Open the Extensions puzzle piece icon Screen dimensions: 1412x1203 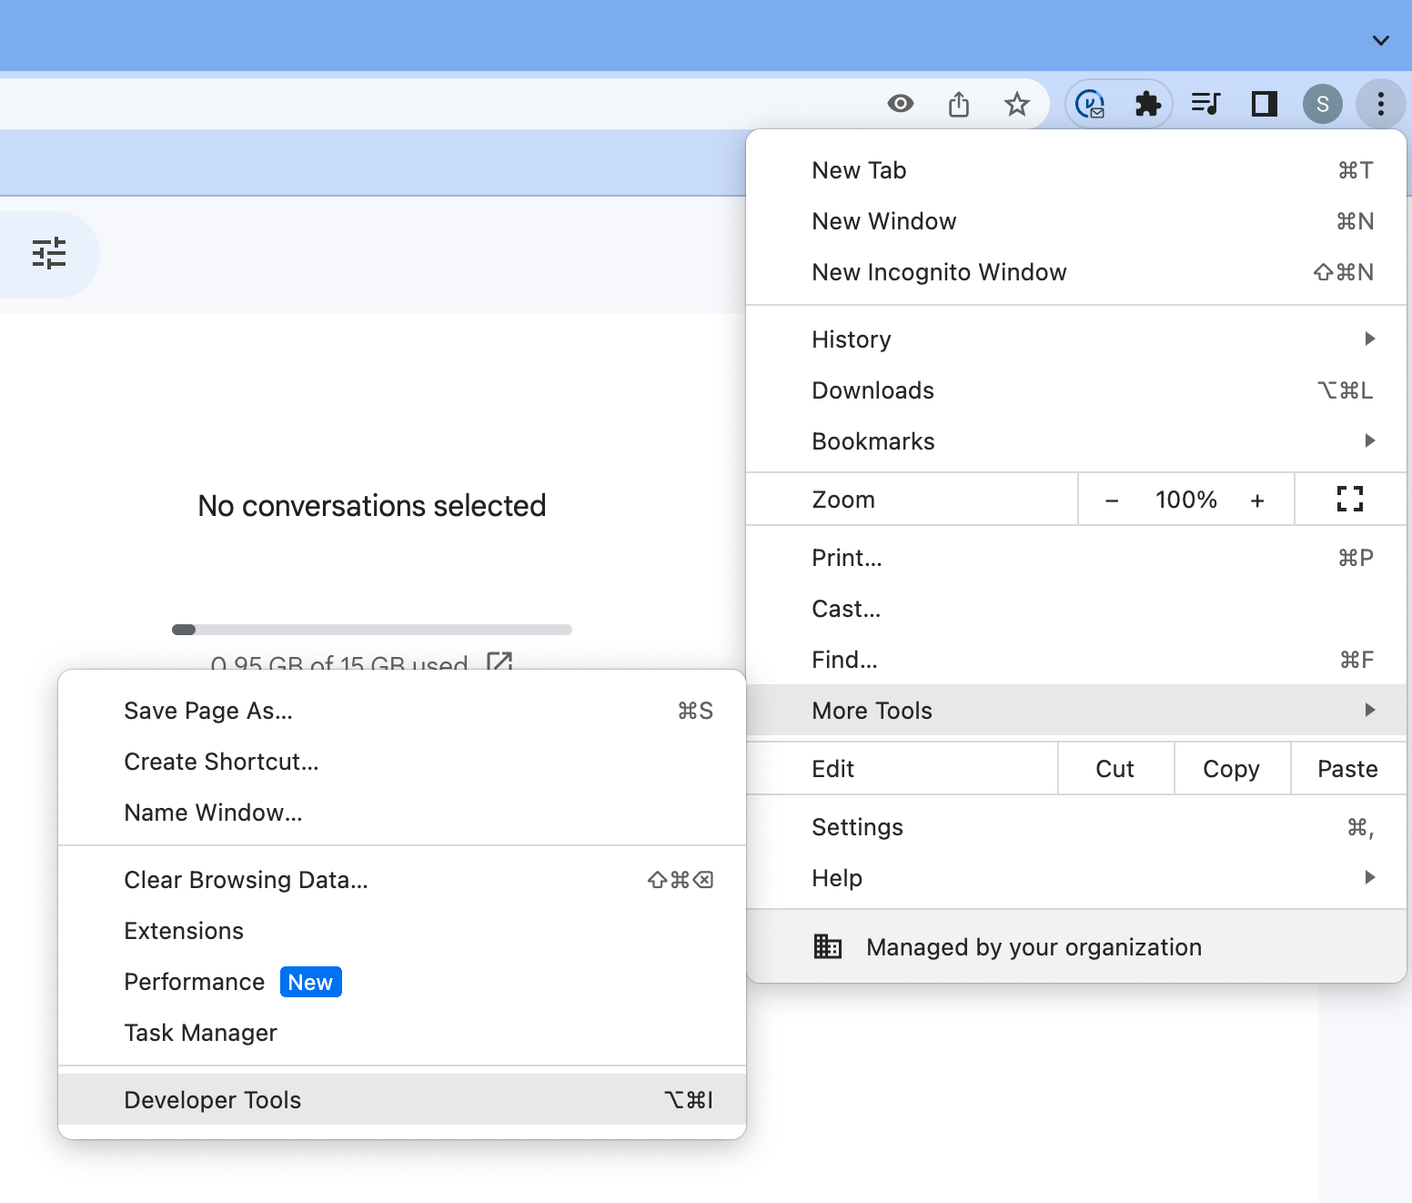tap(1148, 103)
